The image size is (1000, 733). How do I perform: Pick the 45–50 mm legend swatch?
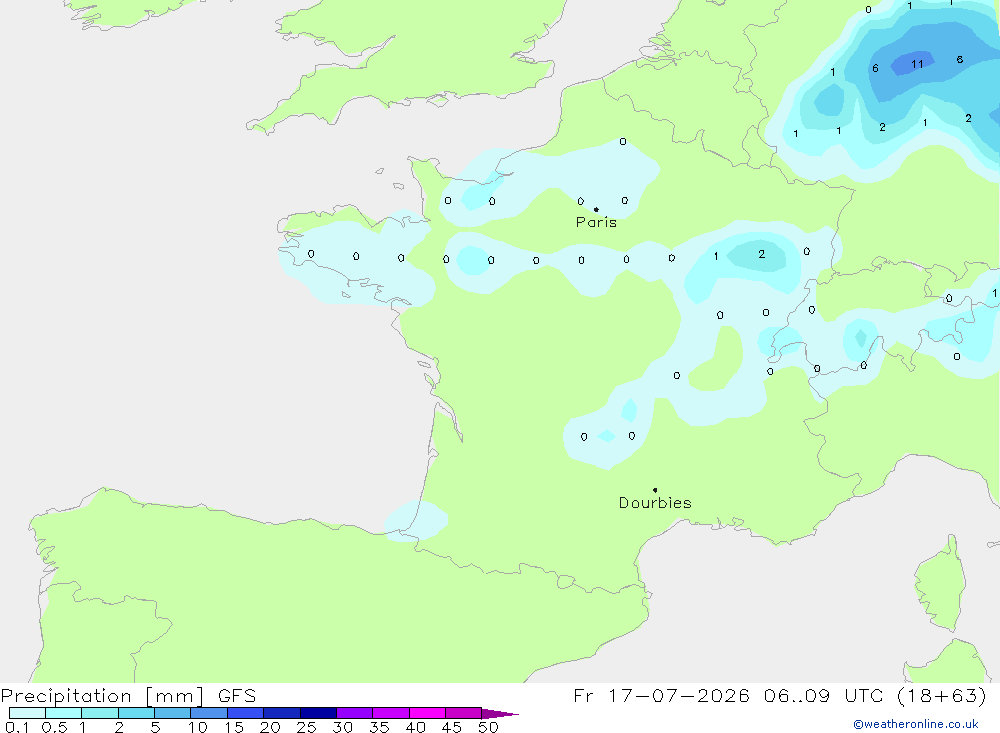pos(464,713)
